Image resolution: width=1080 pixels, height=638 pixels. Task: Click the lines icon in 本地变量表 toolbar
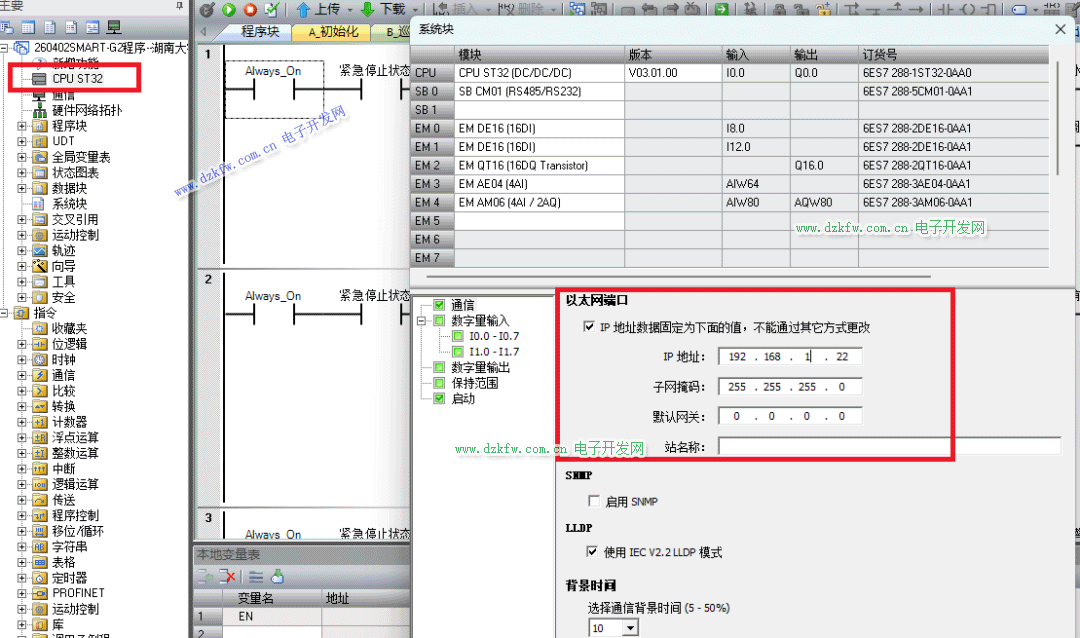[x=256, y=577]
